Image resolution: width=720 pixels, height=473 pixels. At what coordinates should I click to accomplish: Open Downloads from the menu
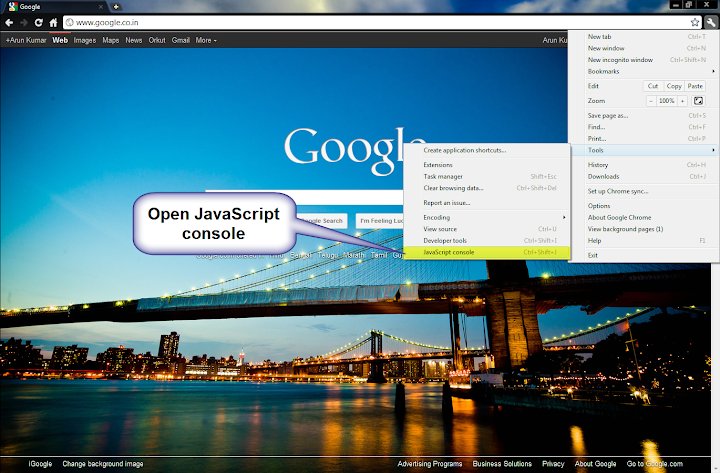click(643, 176)
